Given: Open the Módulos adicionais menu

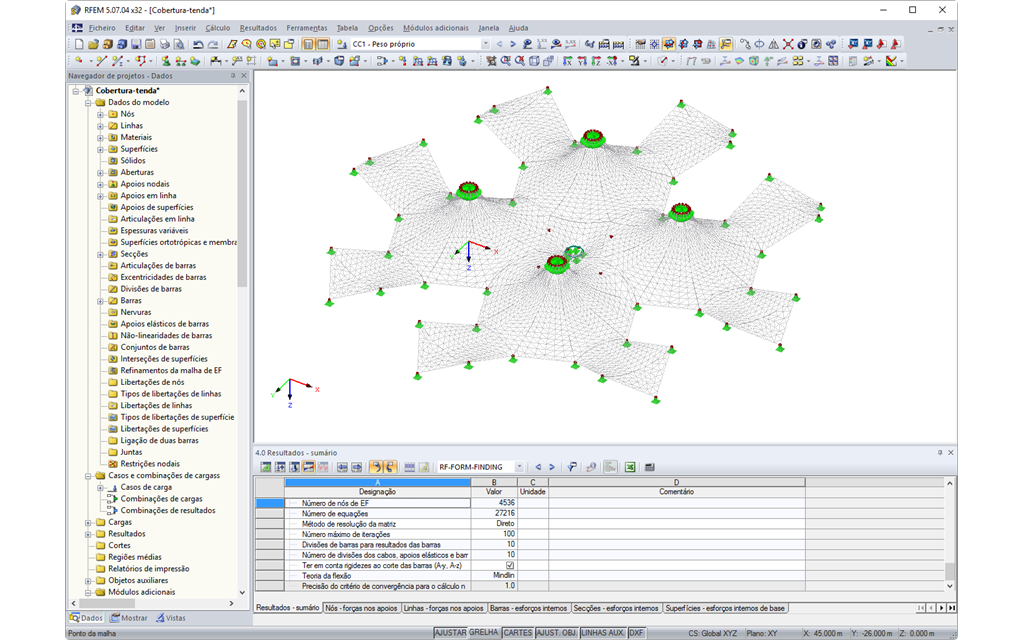Looking at the screenshot, I should 436,28.
